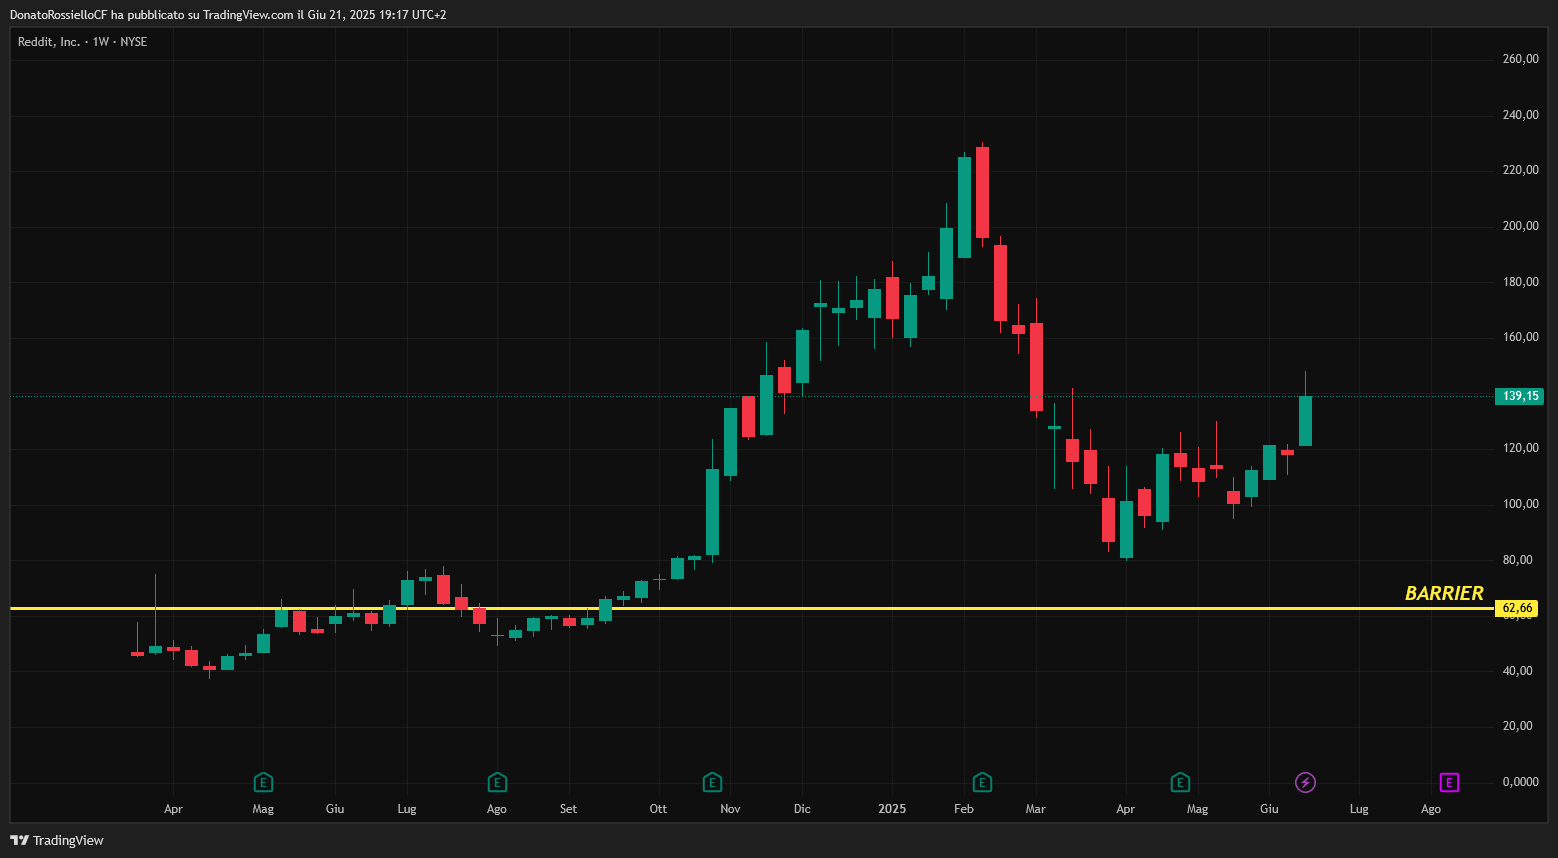Click the 120,00 price axis label
Viewport: 1558px width, 858px height.
pyautogui.click(x=1520, y=448)
